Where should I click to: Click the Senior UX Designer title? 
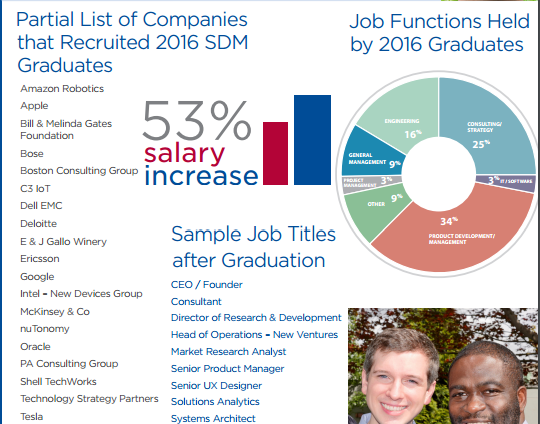(x=216, y=385)
